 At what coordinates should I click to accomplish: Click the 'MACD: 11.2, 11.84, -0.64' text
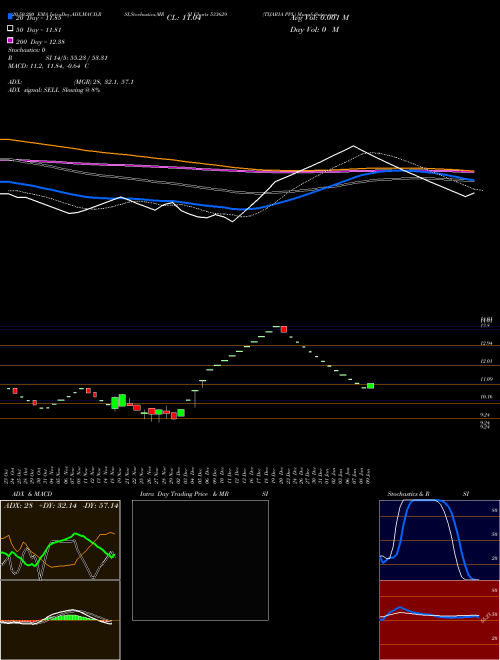tap(48, 66)
